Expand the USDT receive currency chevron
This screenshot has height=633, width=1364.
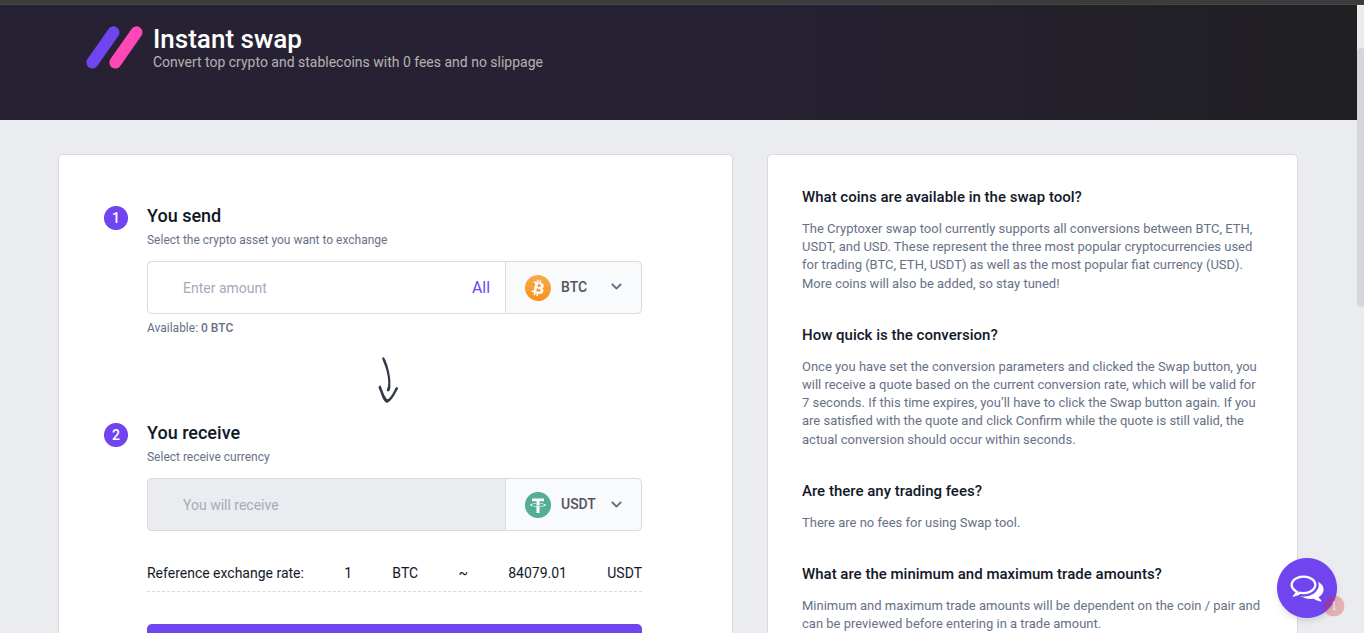click(x=617, y=504)
